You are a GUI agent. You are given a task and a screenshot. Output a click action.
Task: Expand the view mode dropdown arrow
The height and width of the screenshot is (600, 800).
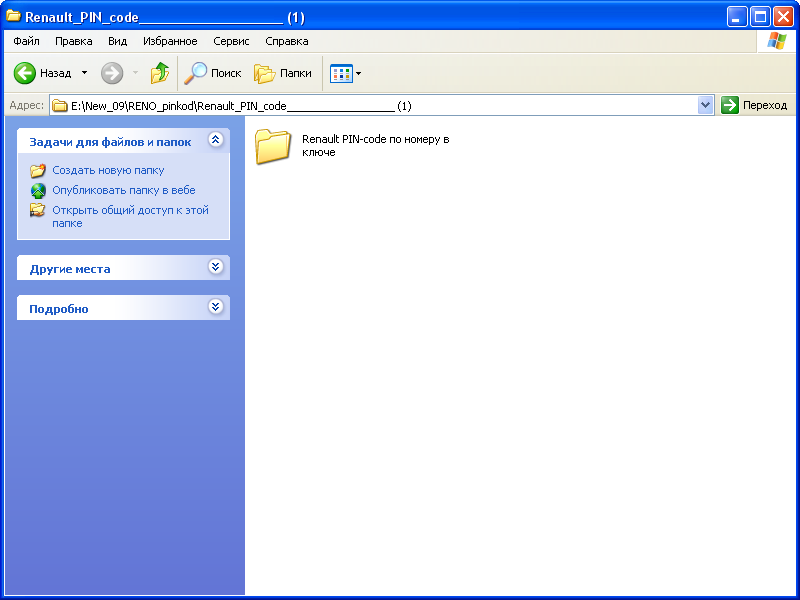[x=358, y=73]
